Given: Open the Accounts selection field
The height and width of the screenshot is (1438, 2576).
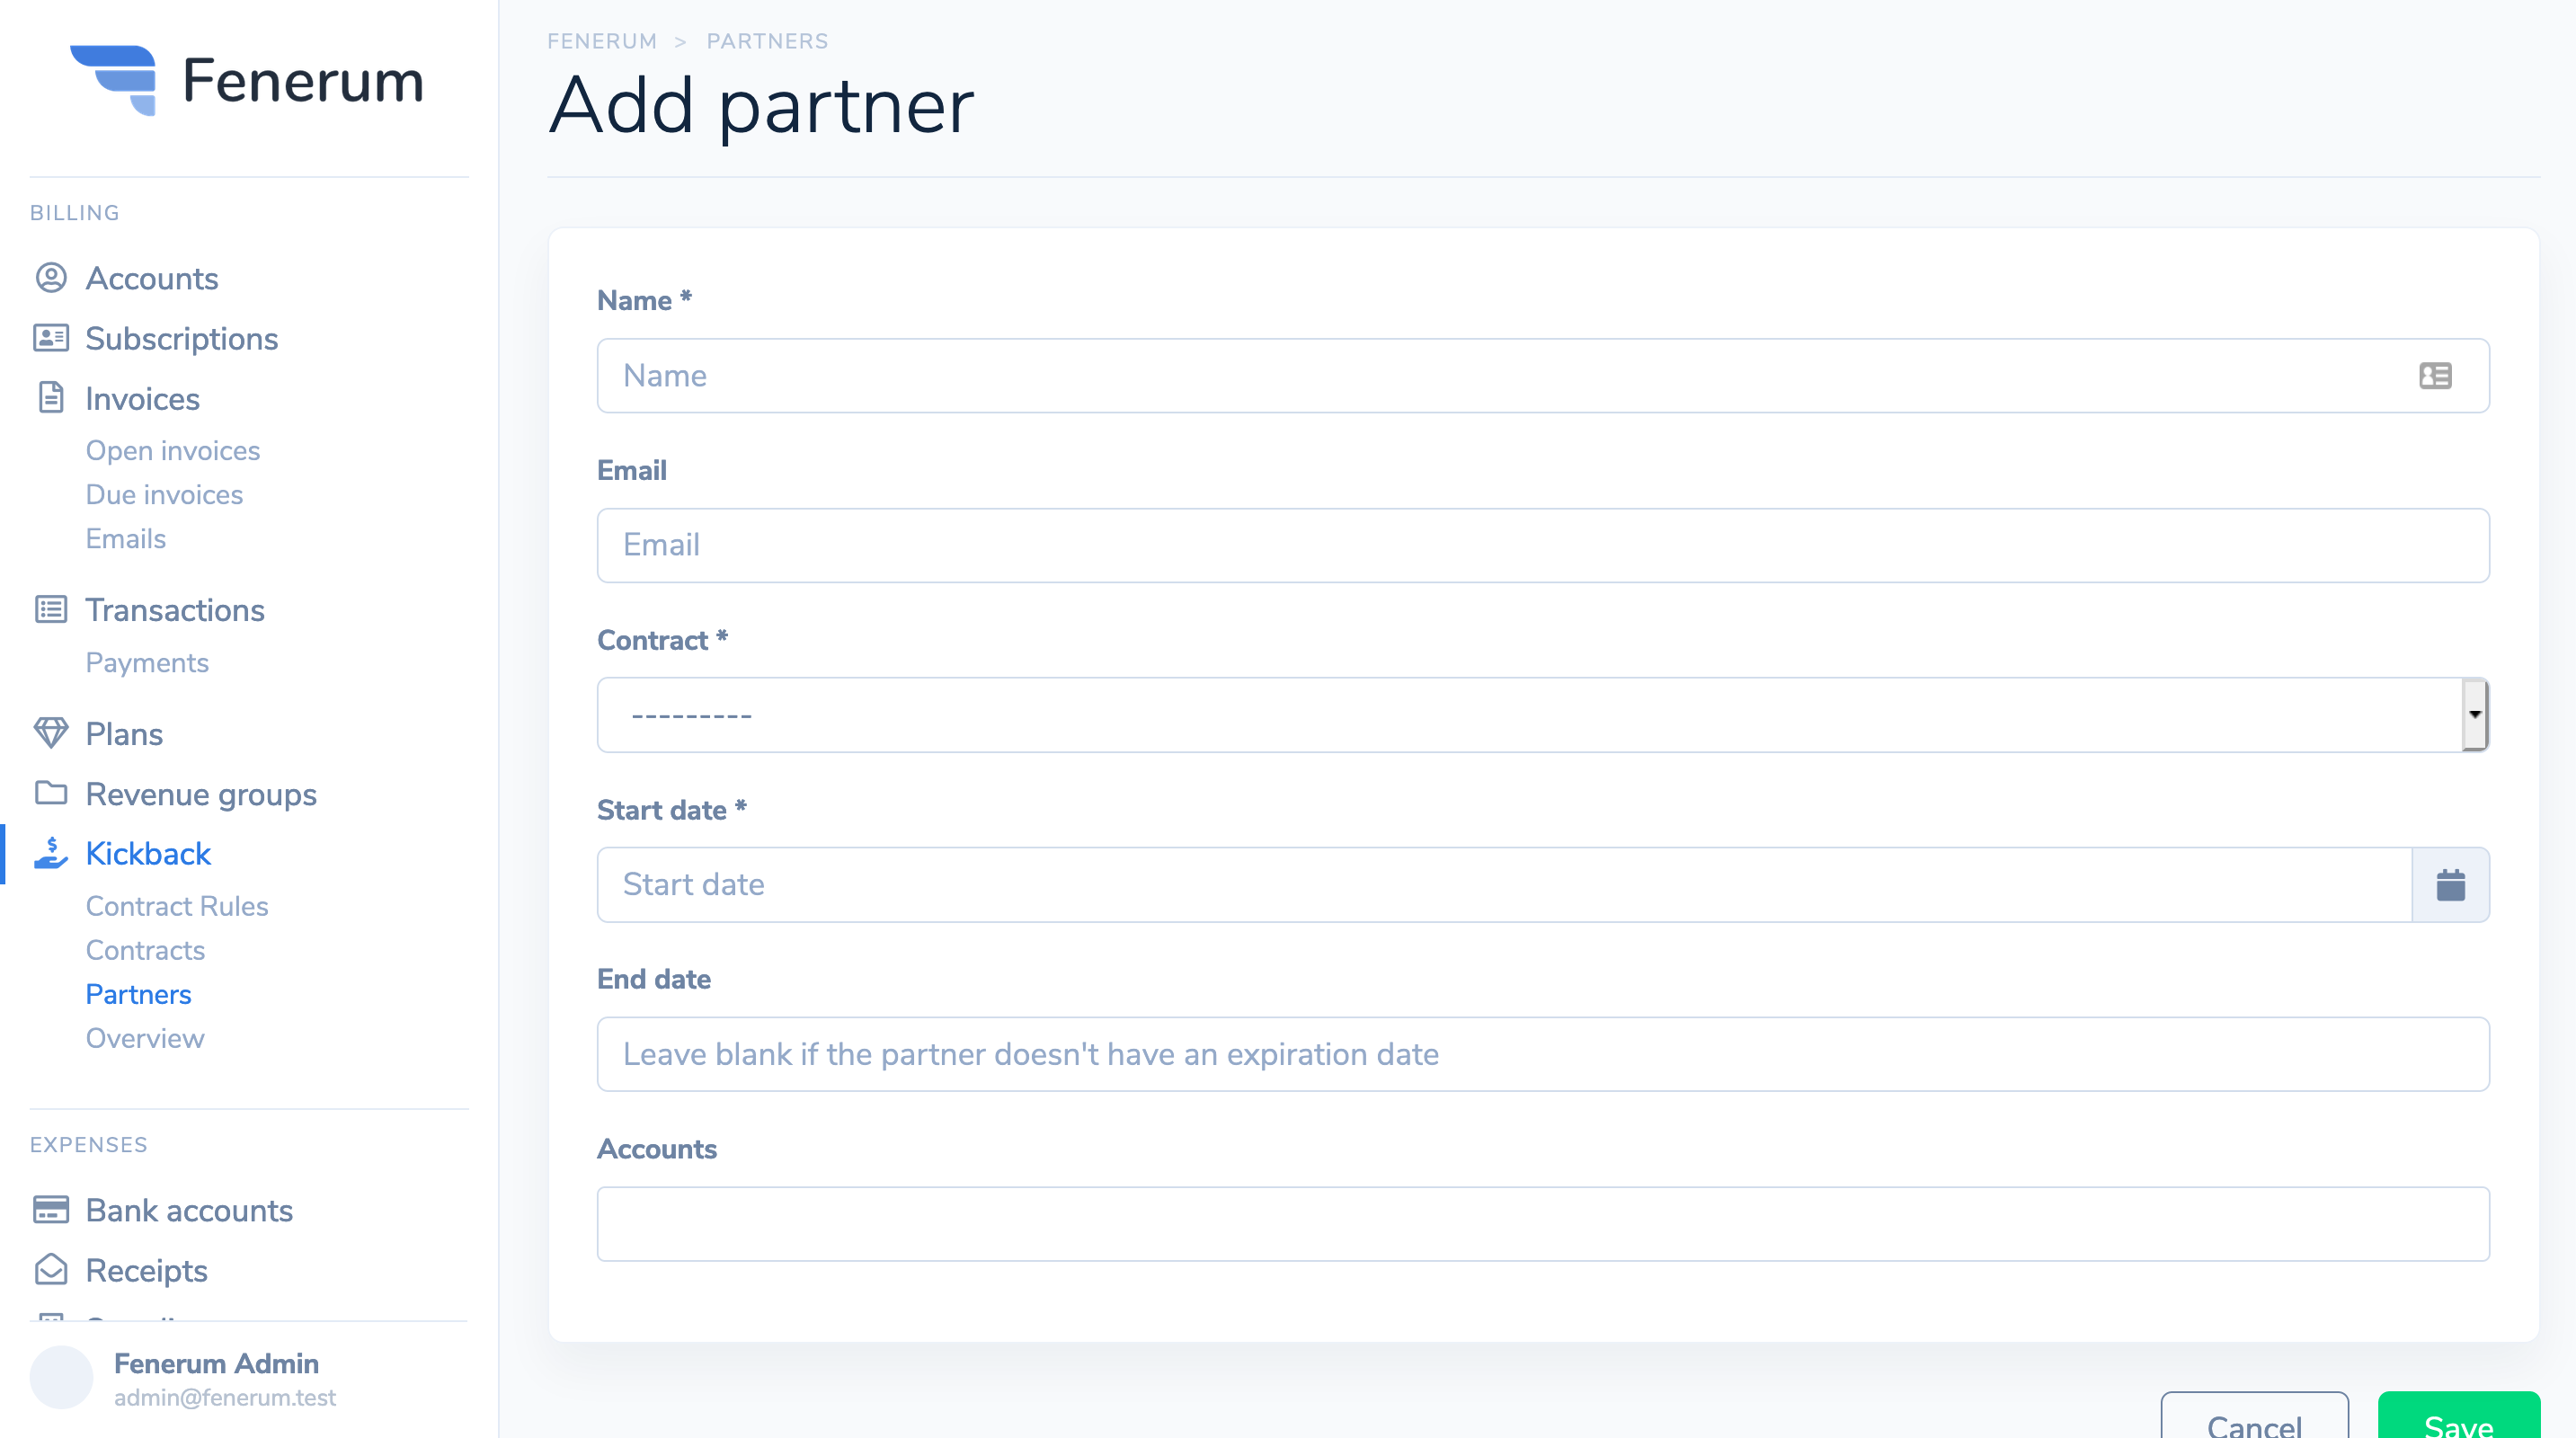Looking at the screenshot, I should (1543, 1224).
